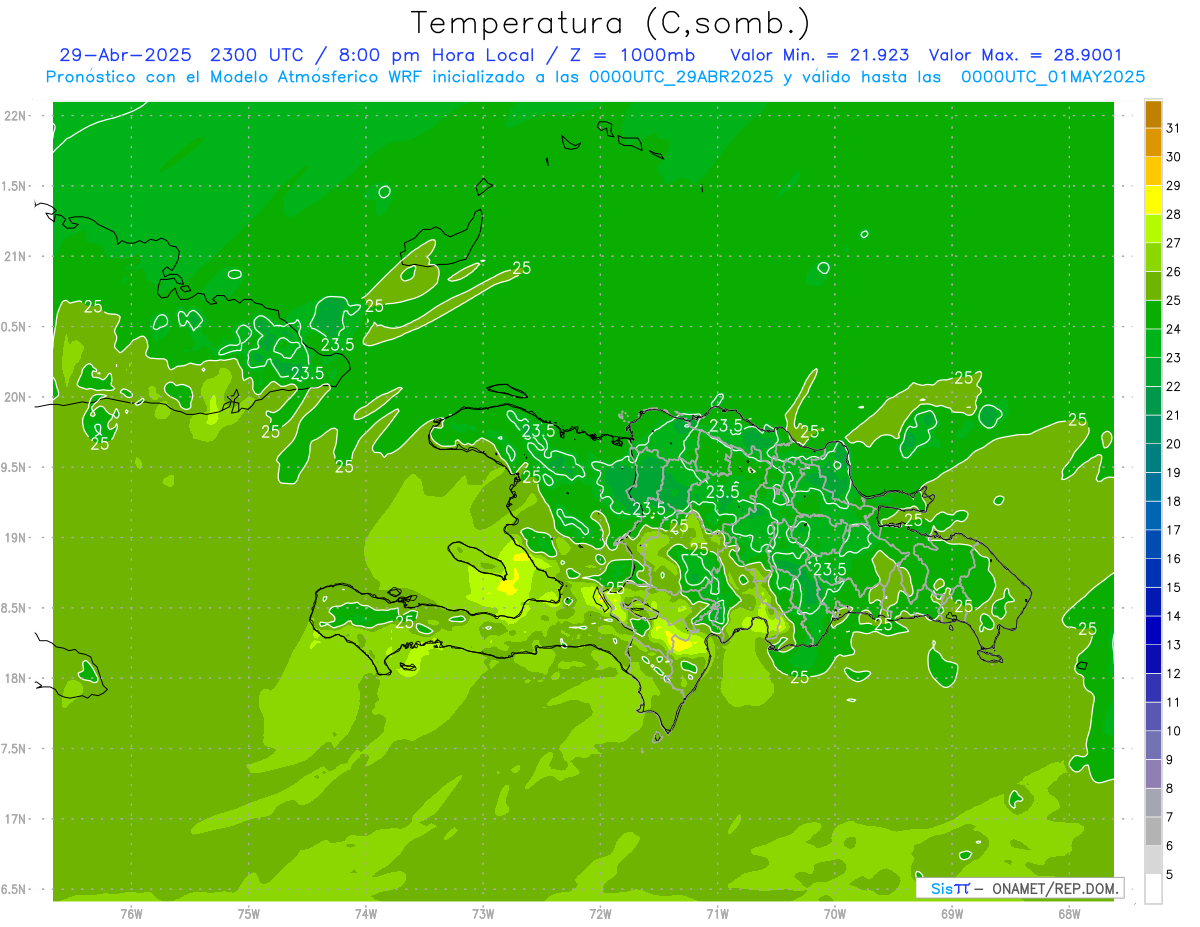
Task: Select the gray swatch between 6 and 7
Action: (1153, 831)
